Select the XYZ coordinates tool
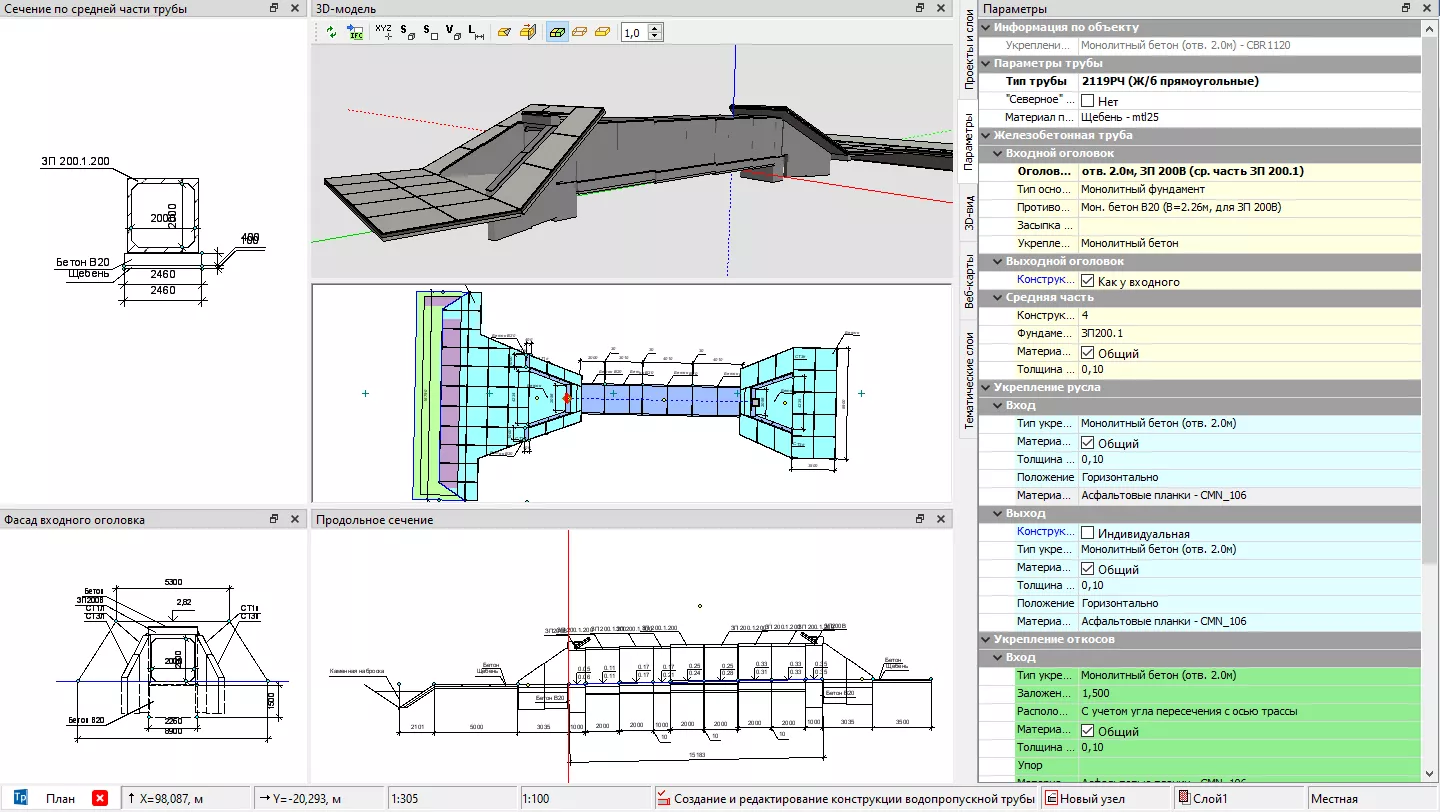1440x812 pixels. coord(384,32)
